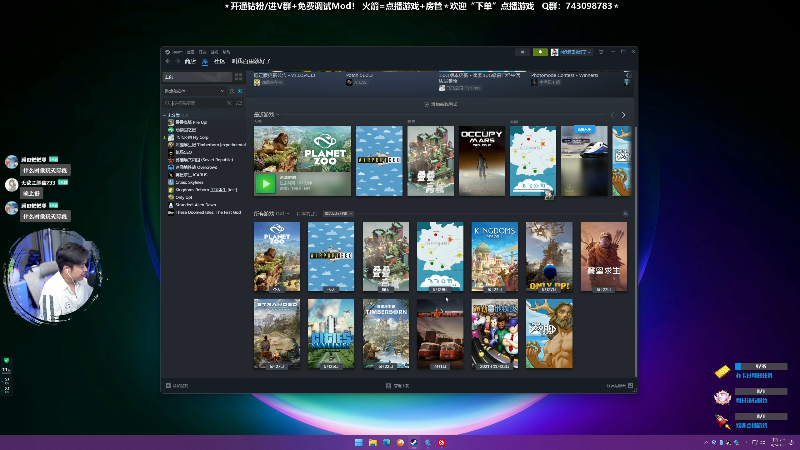Go back with the Steam back arrow
This screenshot has height=450, width=800.
pos(168,61)
